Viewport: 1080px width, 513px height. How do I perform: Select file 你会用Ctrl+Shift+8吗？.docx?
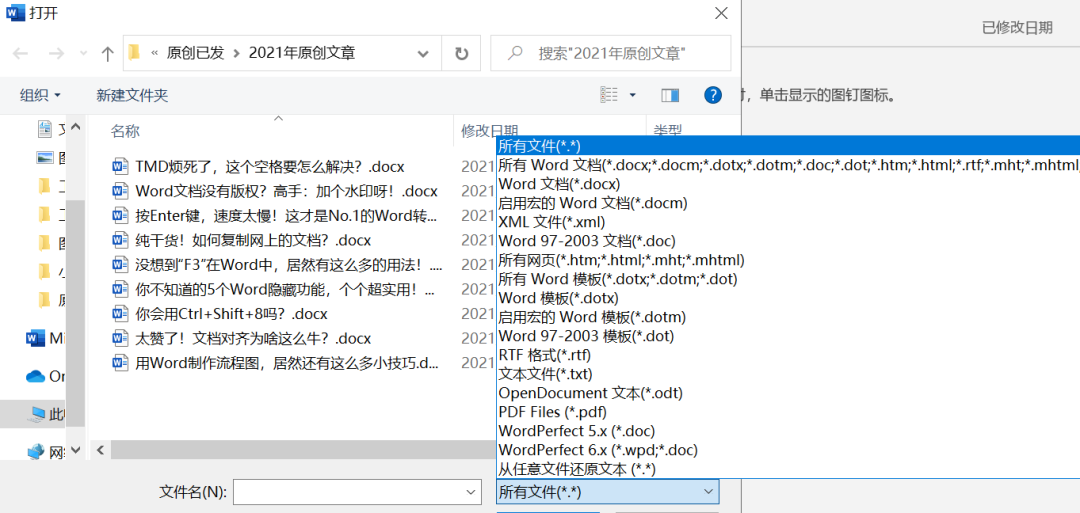click(231, 314)
